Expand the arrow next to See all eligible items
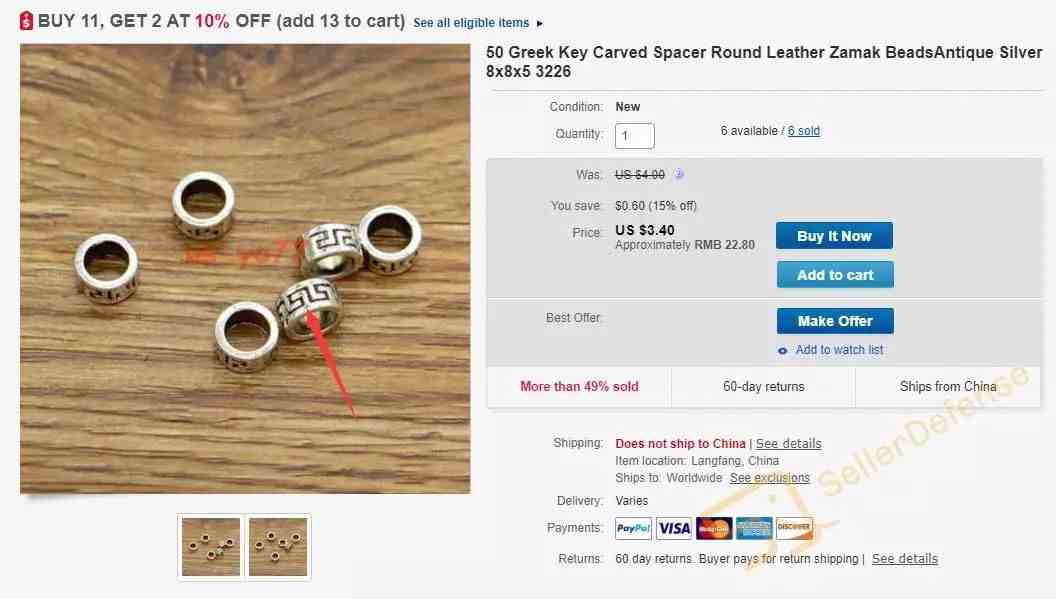This screenshot has height=599, width=1056. [539, 24]
